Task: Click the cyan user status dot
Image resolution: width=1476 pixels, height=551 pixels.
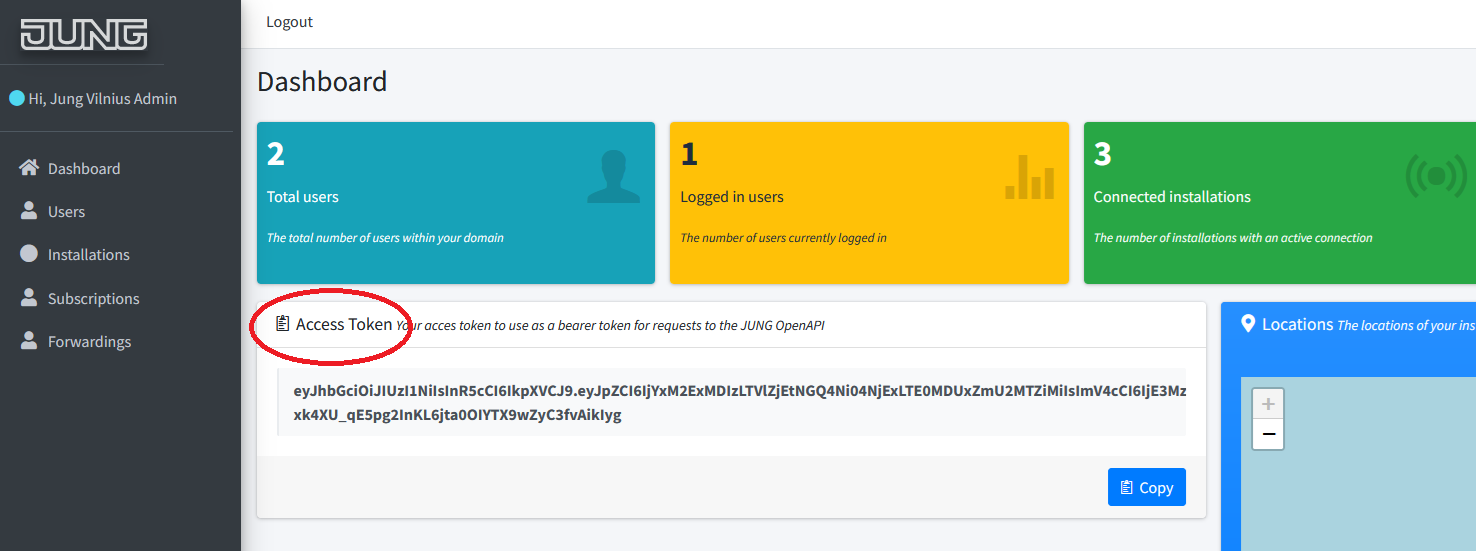Action: (x=16, y=98)
